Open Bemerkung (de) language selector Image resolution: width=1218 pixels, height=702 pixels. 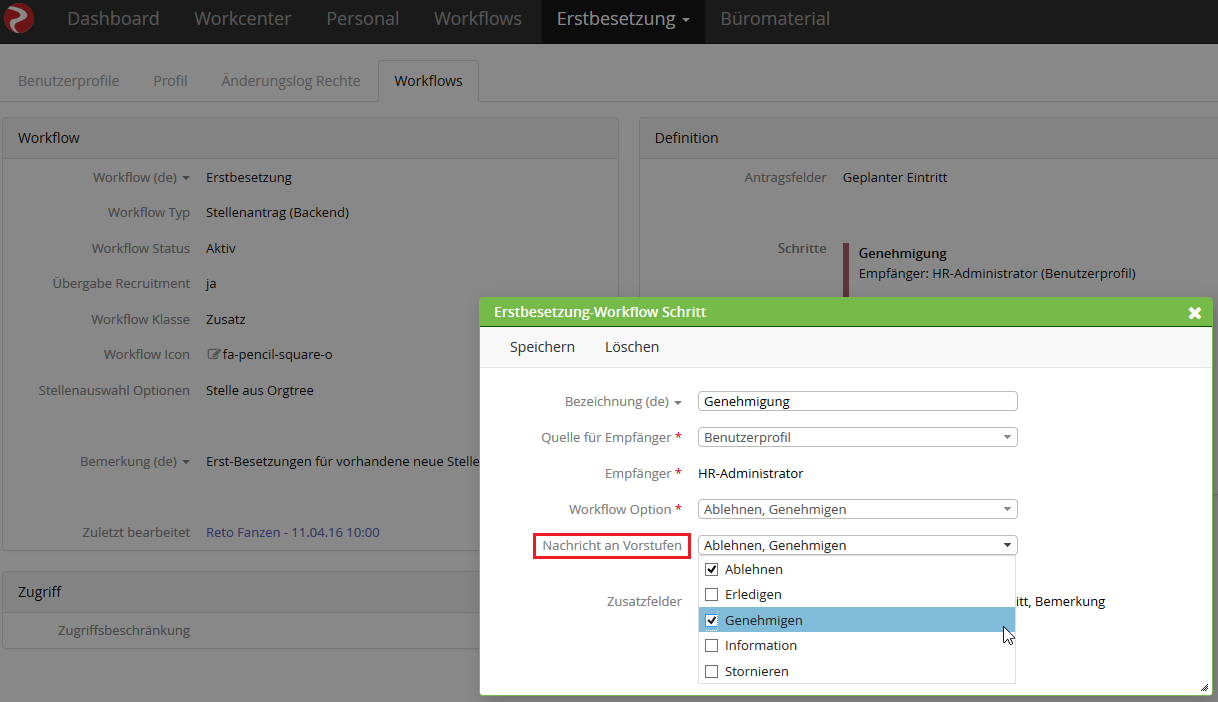186,462
